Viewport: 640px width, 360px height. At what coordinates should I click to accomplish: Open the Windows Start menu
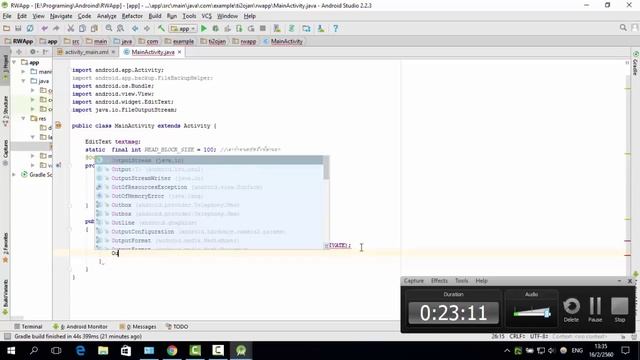point(11,351)
